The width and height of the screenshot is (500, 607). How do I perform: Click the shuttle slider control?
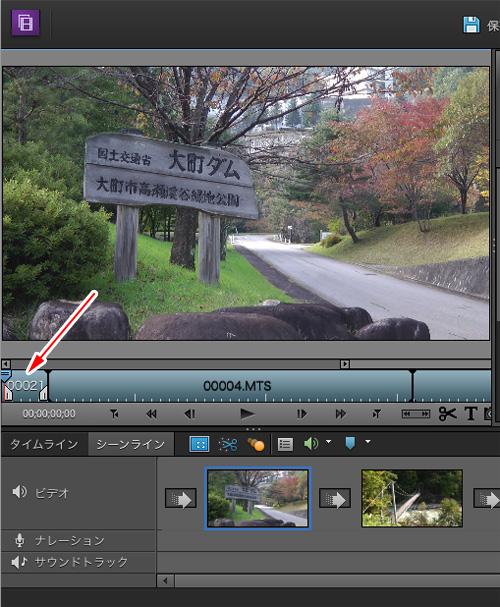416,414
